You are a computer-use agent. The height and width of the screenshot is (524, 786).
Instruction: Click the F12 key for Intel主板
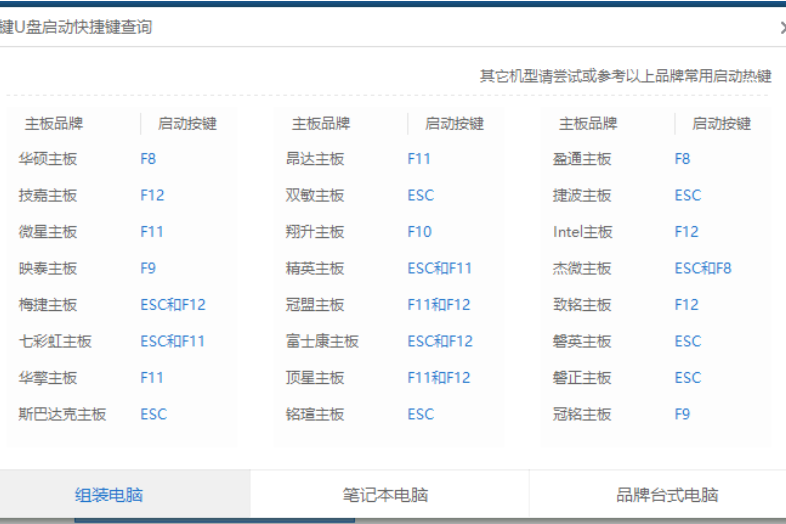point(687,232)
